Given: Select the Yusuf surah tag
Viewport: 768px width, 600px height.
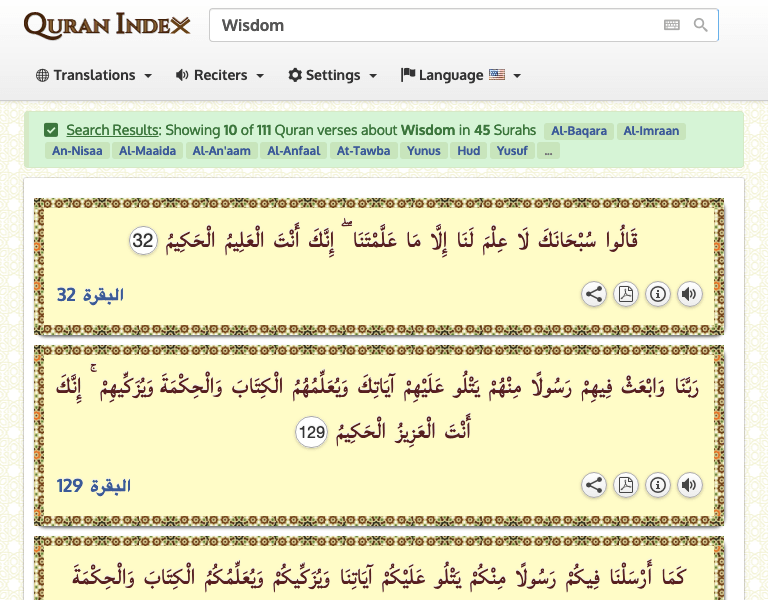Looking at the screenshot, I should tap(513, 151).
